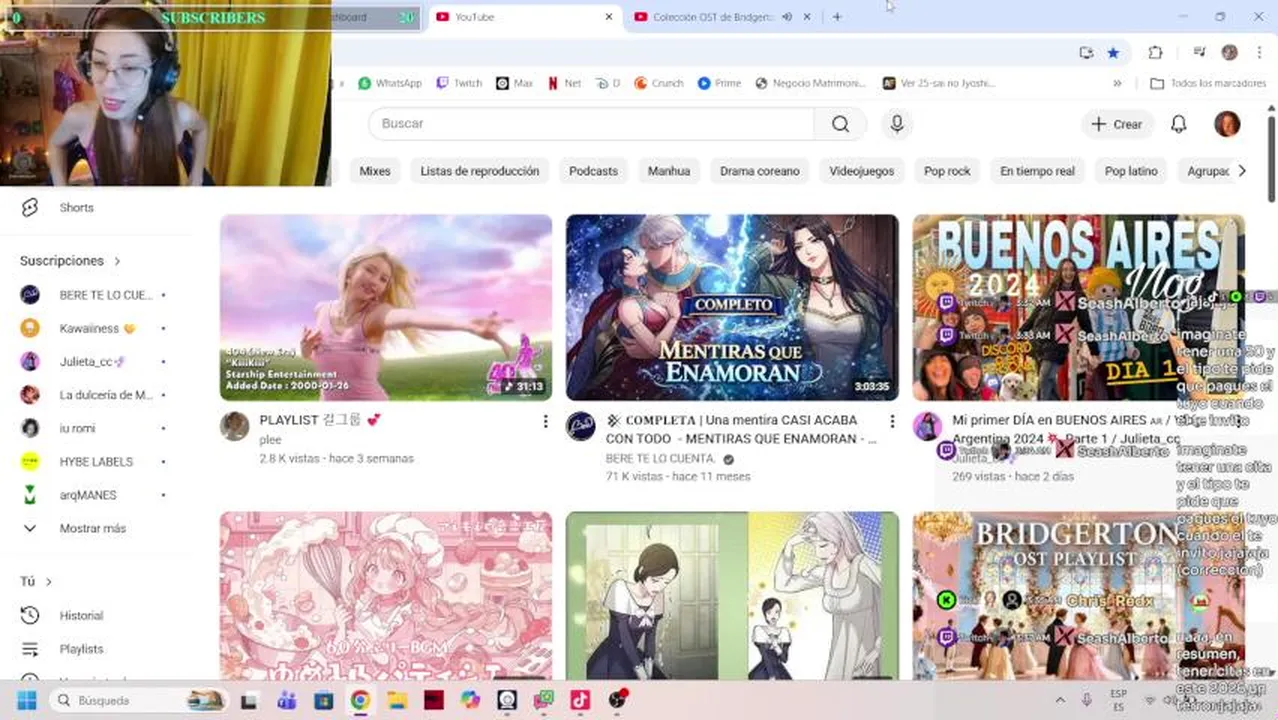Start voice search with the microphone icon
1278x720 pixels.
click(x=897, y=123)
